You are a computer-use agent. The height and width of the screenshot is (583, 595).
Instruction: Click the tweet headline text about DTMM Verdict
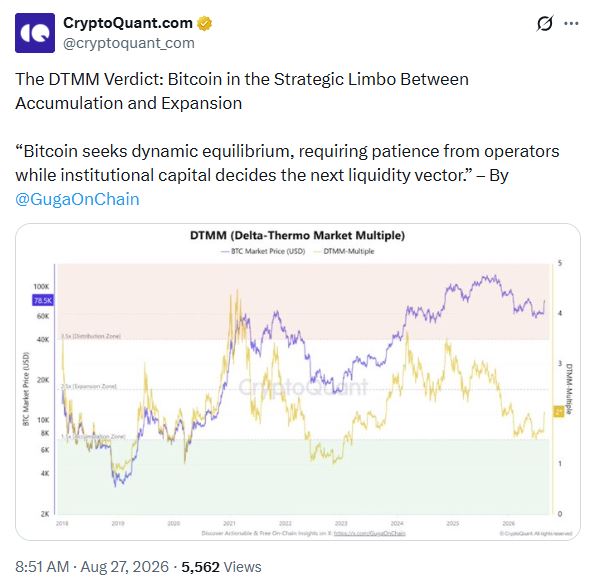coord(242,91)
